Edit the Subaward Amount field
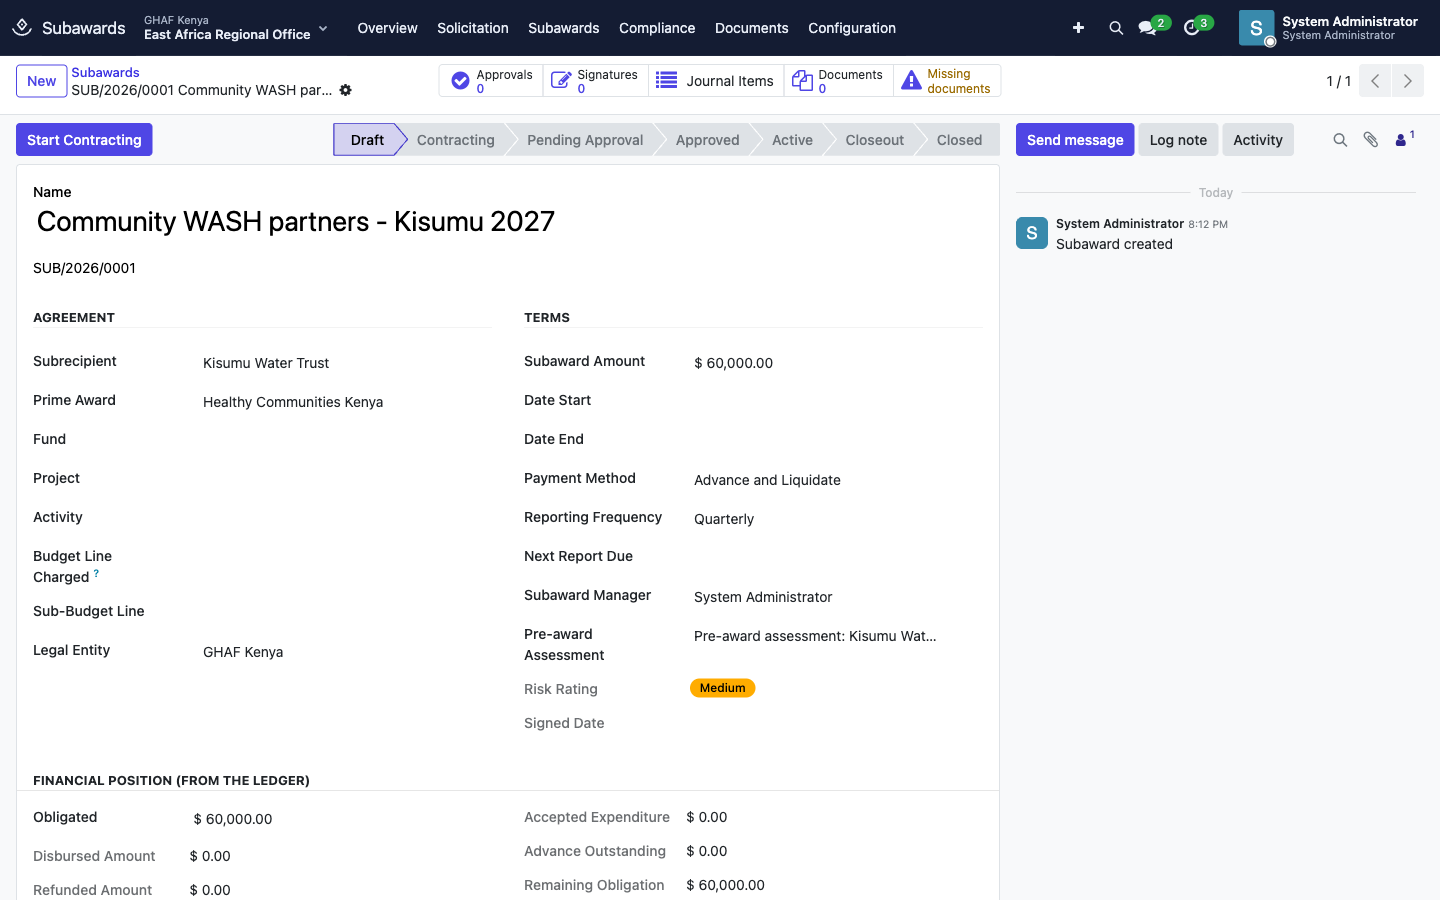Image resolution: width=1440 pixels, height=900 pixels. pyautogui.click(x=837, y=363)
